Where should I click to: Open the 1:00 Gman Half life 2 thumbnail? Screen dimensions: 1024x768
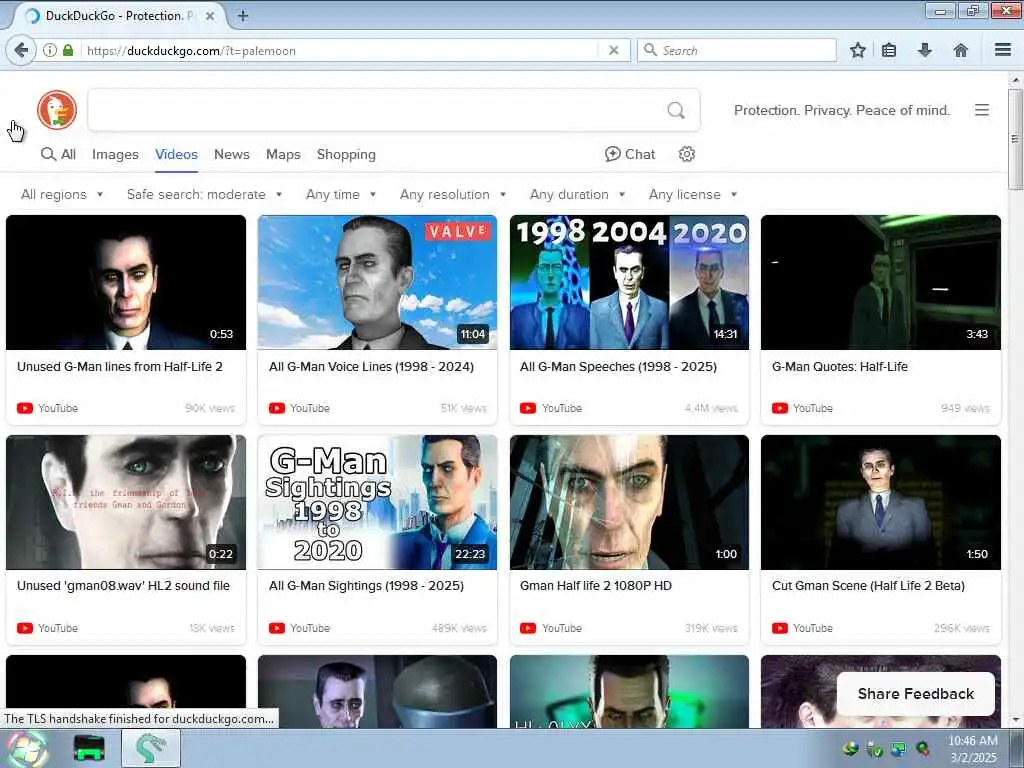coord(630,502)
